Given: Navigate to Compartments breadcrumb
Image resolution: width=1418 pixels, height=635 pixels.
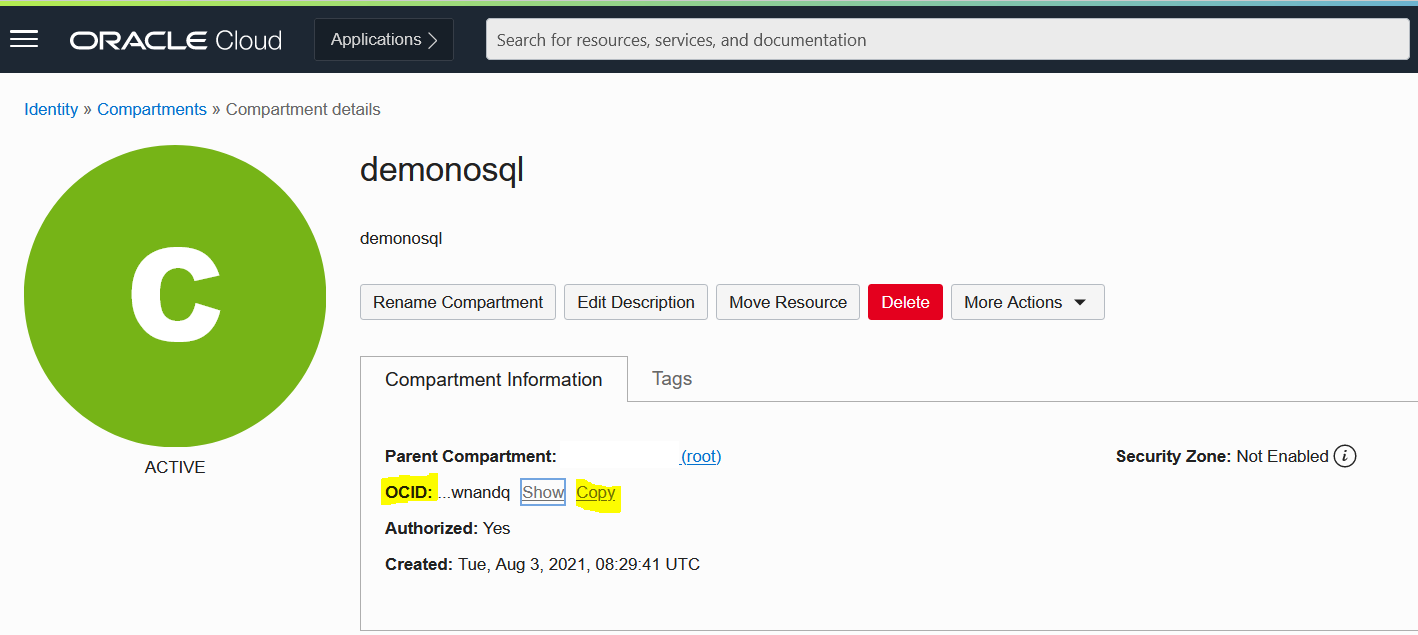Looking at the screenshot, I should [x=152, y=109].
